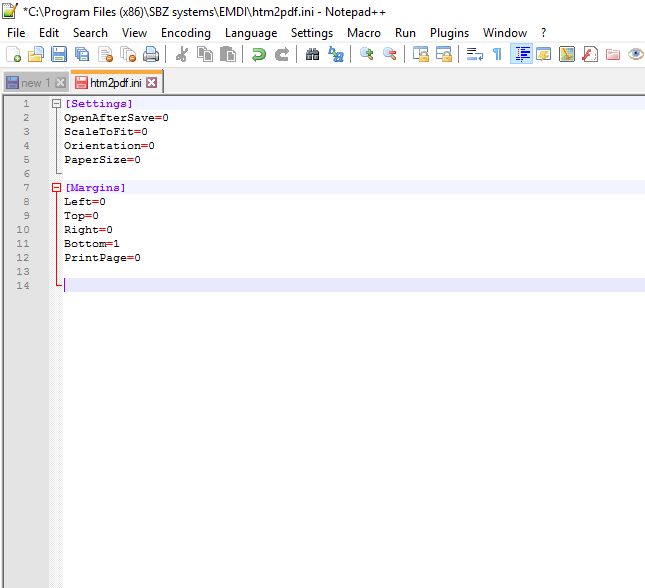Click the Copy toolbar icon
This screenshot has width=645, height=588.
pos(205,54)
